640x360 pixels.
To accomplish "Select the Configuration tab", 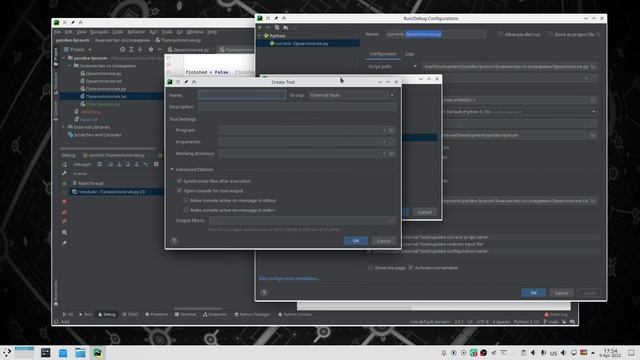I will (382, 54).
